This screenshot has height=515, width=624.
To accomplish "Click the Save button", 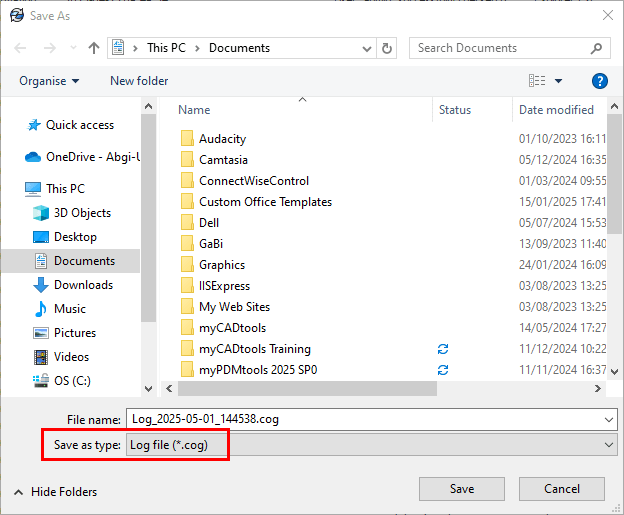I will (462, 489).
